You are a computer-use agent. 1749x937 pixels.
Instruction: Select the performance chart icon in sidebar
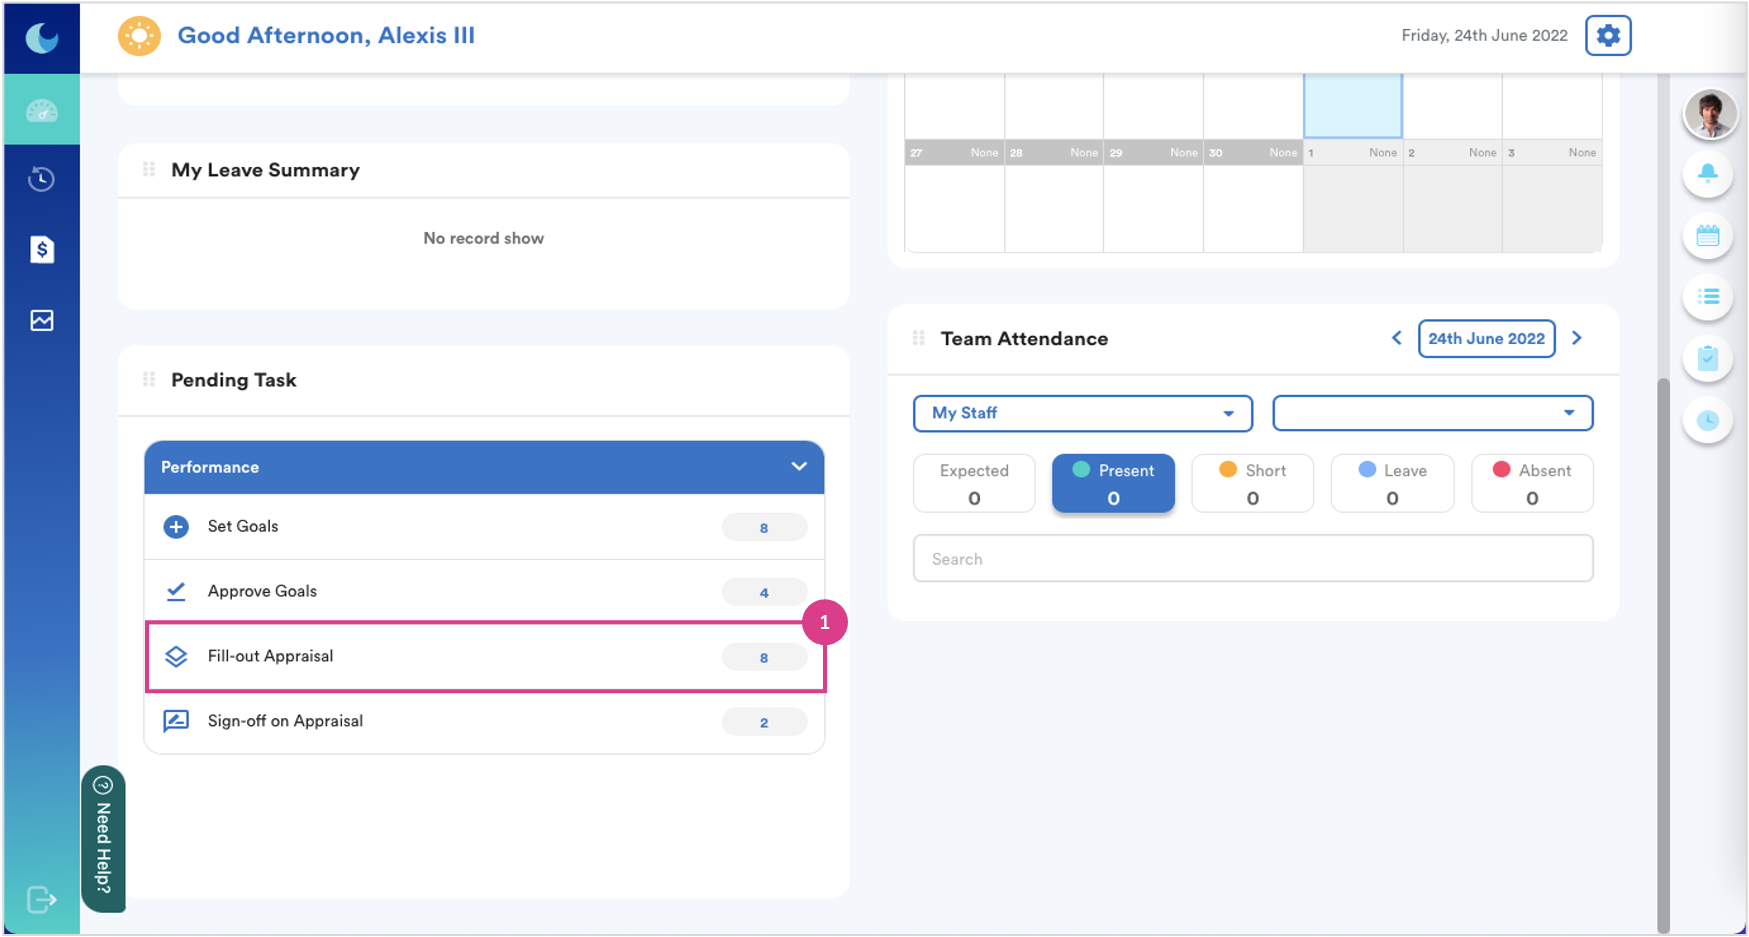[x=41, y=320]
